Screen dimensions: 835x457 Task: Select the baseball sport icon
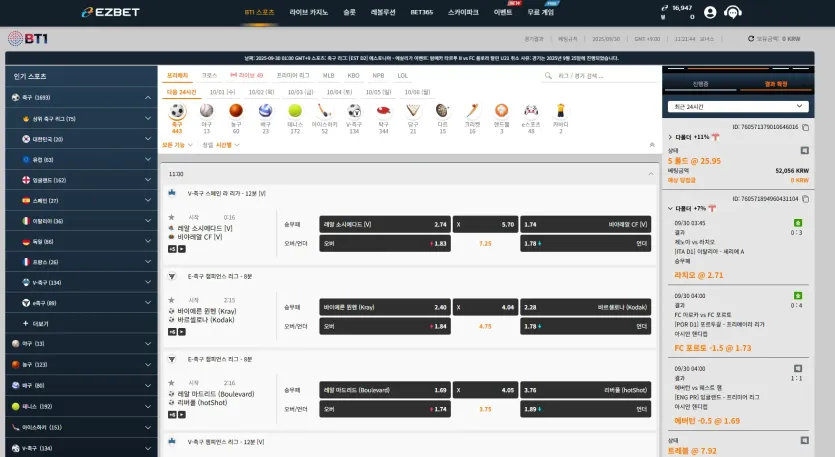(207, 111)
